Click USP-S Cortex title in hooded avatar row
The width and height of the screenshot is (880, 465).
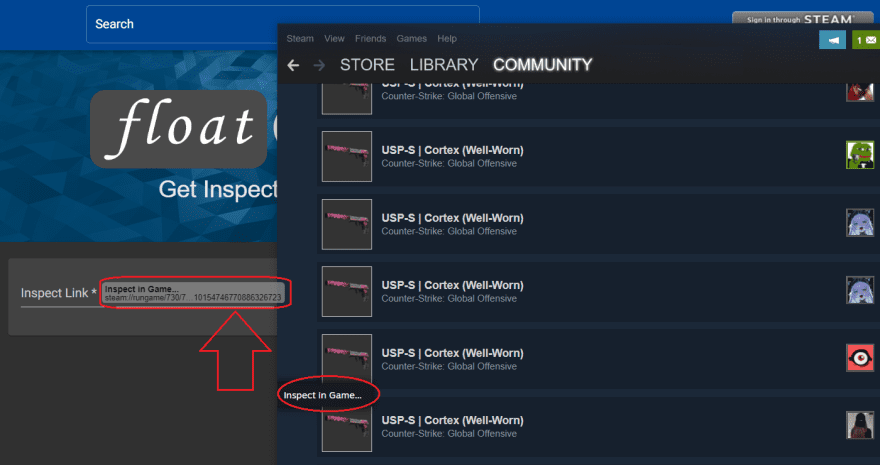click(x=452, y=420)
